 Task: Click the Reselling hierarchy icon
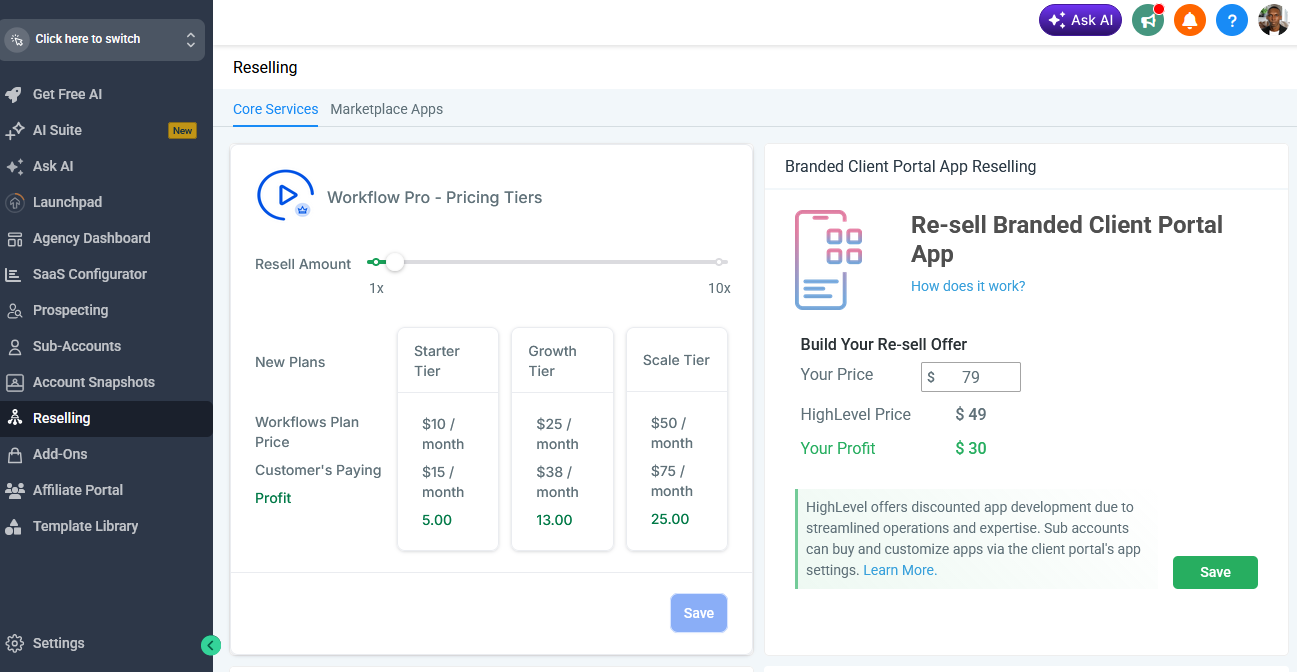tap(14, 418)
